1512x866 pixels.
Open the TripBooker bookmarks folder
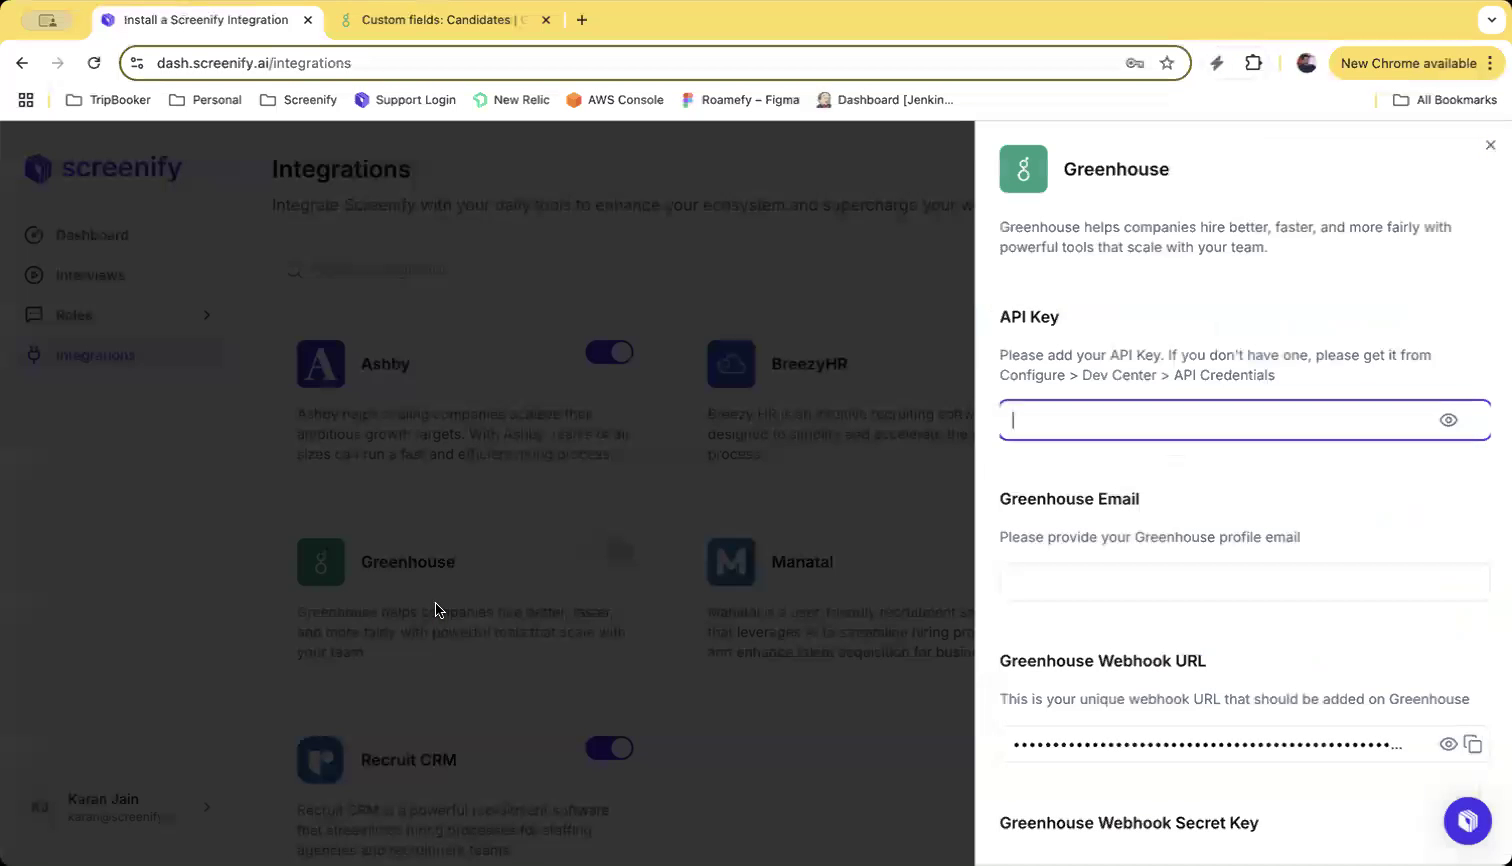[108, 100]
